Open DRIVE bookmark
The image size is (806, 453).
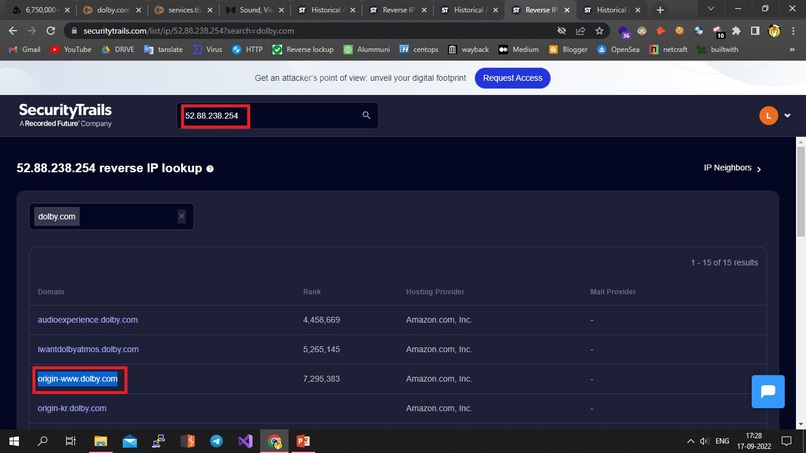coord(118,49)
